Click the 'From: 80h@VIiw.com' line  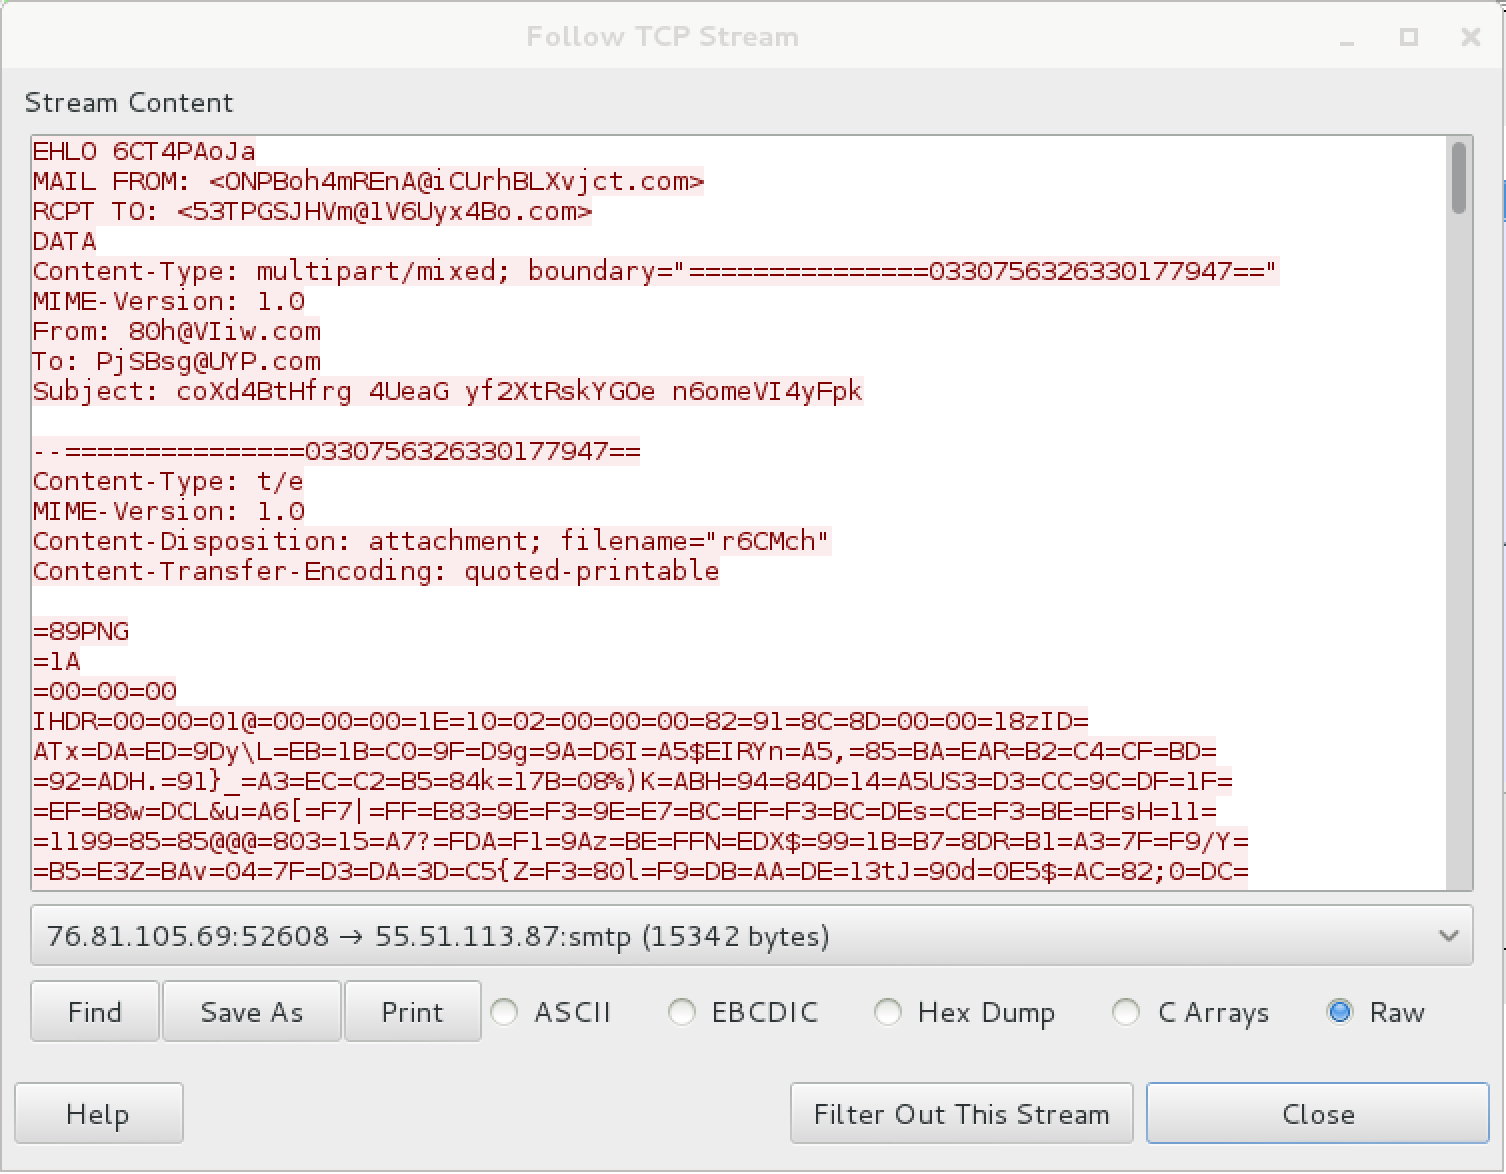[177, 331]
